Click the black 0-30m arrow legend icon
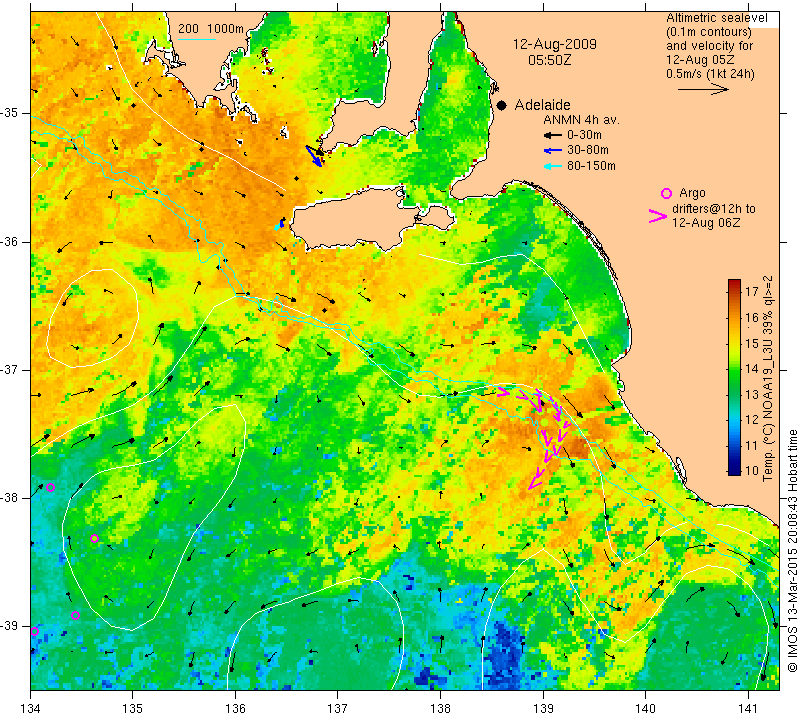The width and height of the screenshot is (800, 720). (x=553, y=136)
